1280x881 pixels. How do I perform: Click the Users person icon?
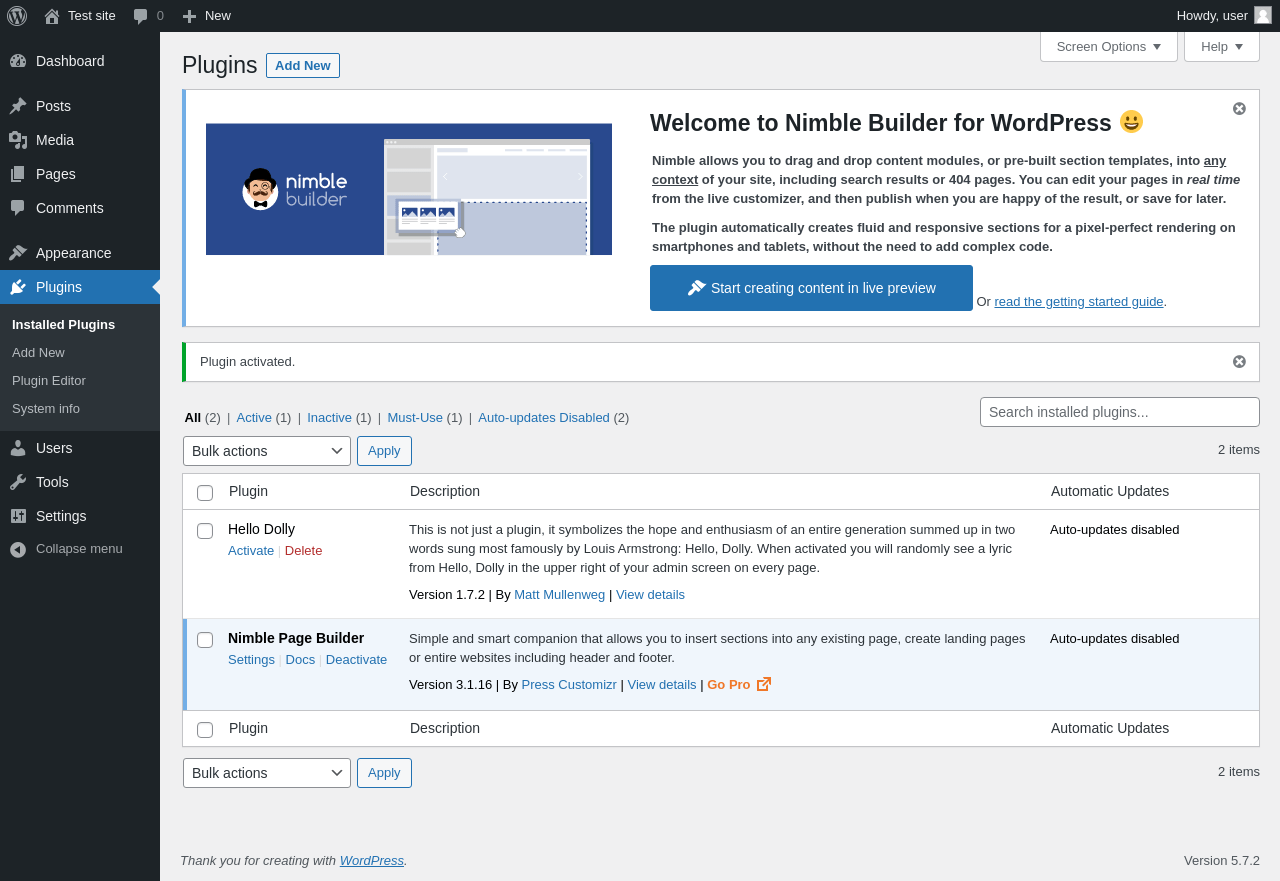18,448
